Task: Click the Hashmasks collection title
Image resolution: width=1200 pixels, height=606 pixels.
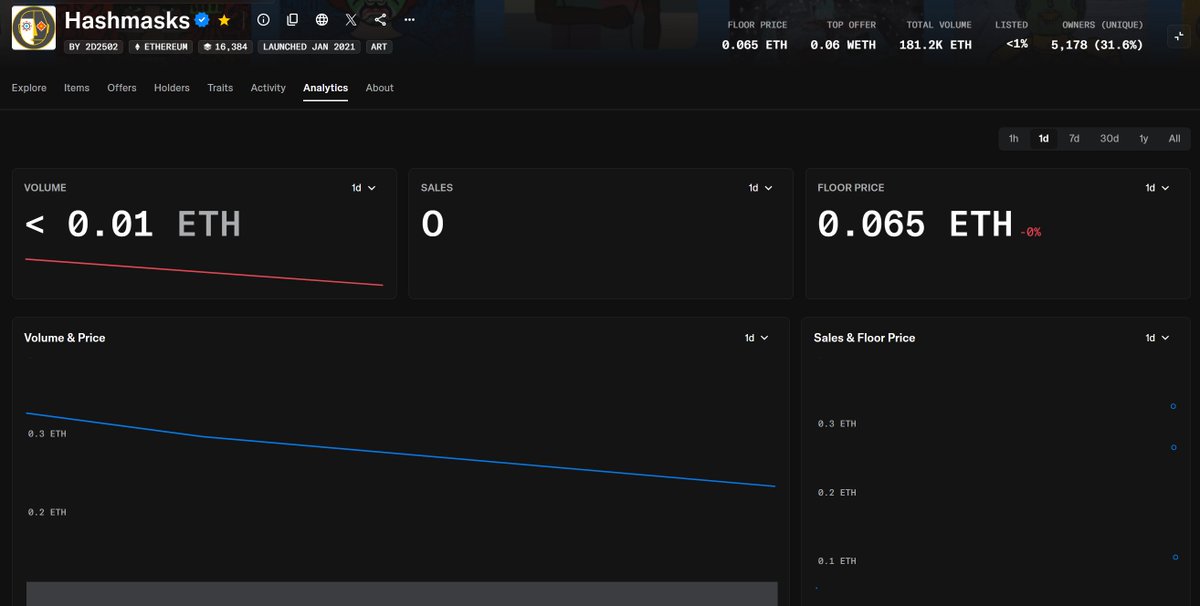Action: click(127, 20)
